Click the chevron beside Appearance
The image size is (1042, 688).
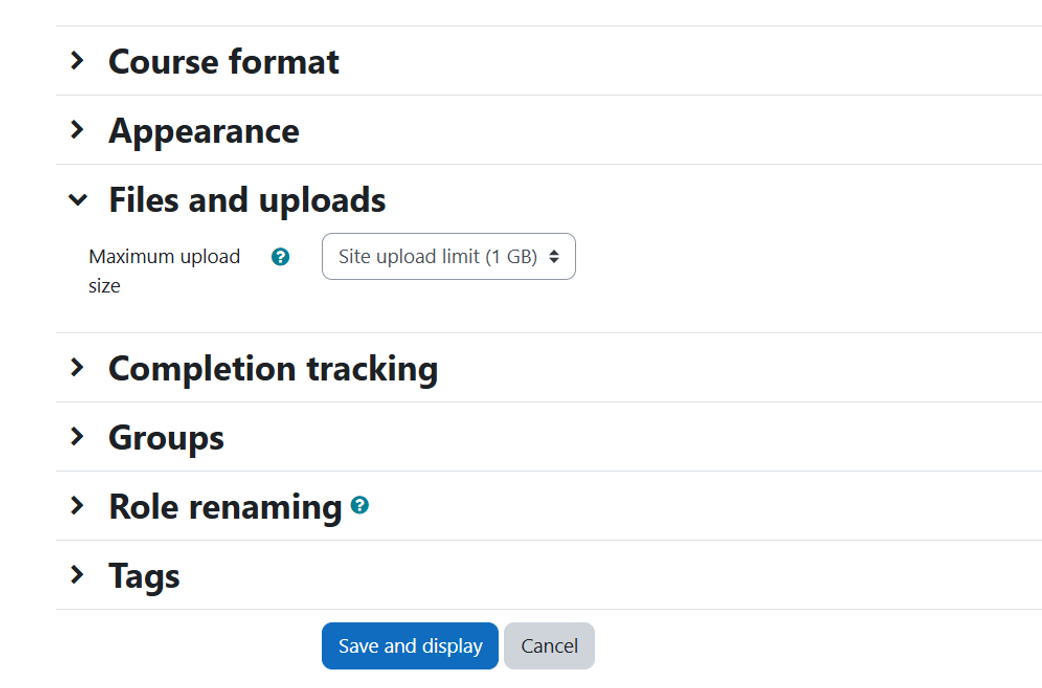(77, 131)
